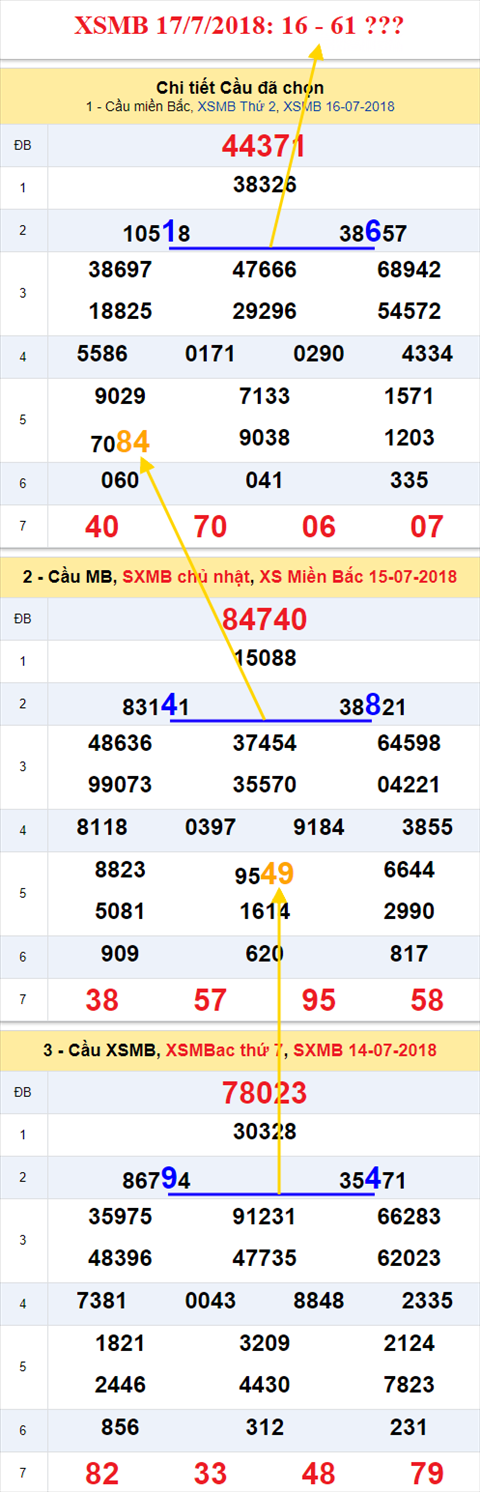Click the number 4334
Screen dimensions: 480x1492
427,354
